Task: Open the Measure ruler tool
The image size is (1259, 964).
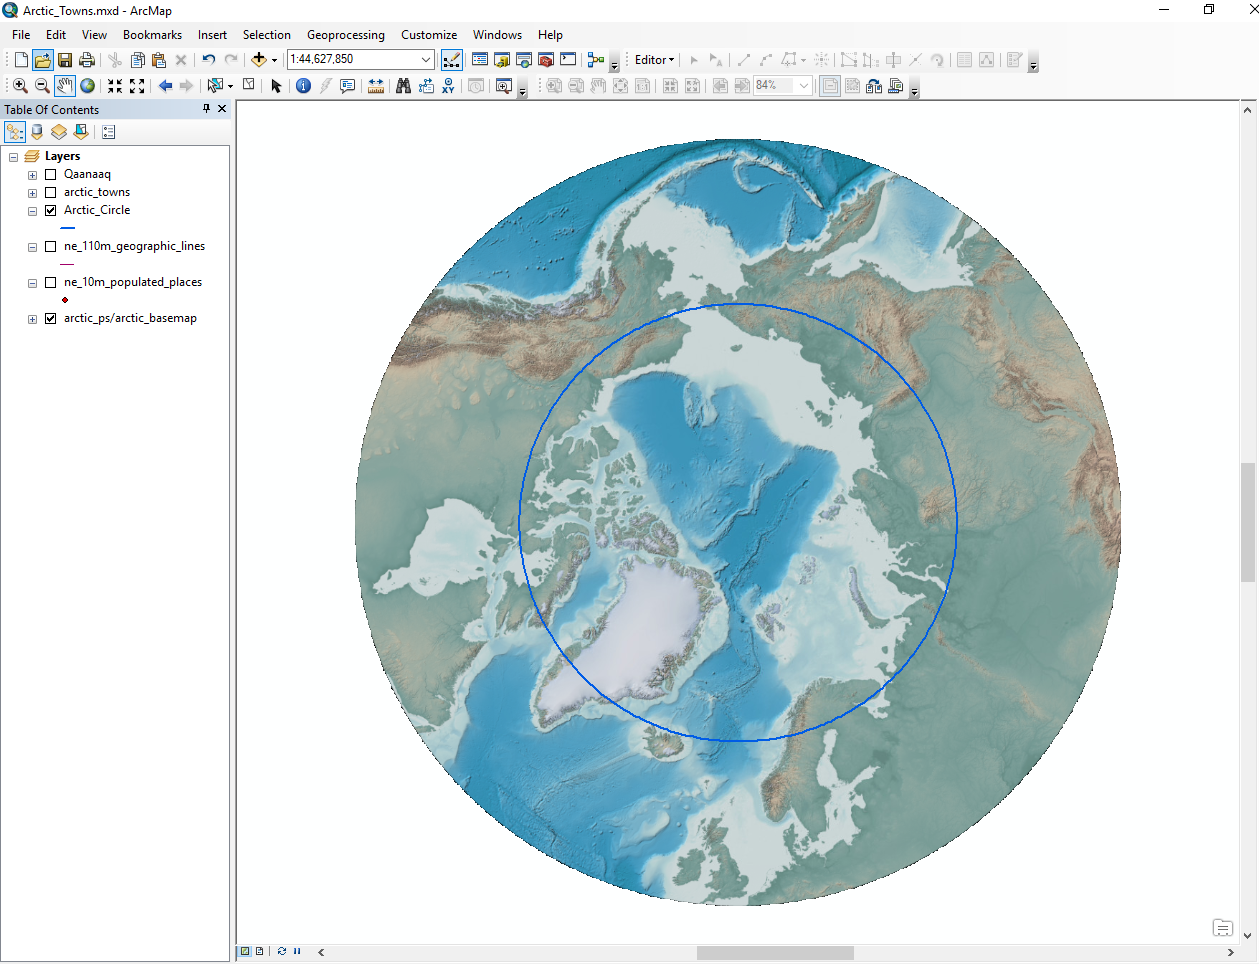Action: pos(376,86)
